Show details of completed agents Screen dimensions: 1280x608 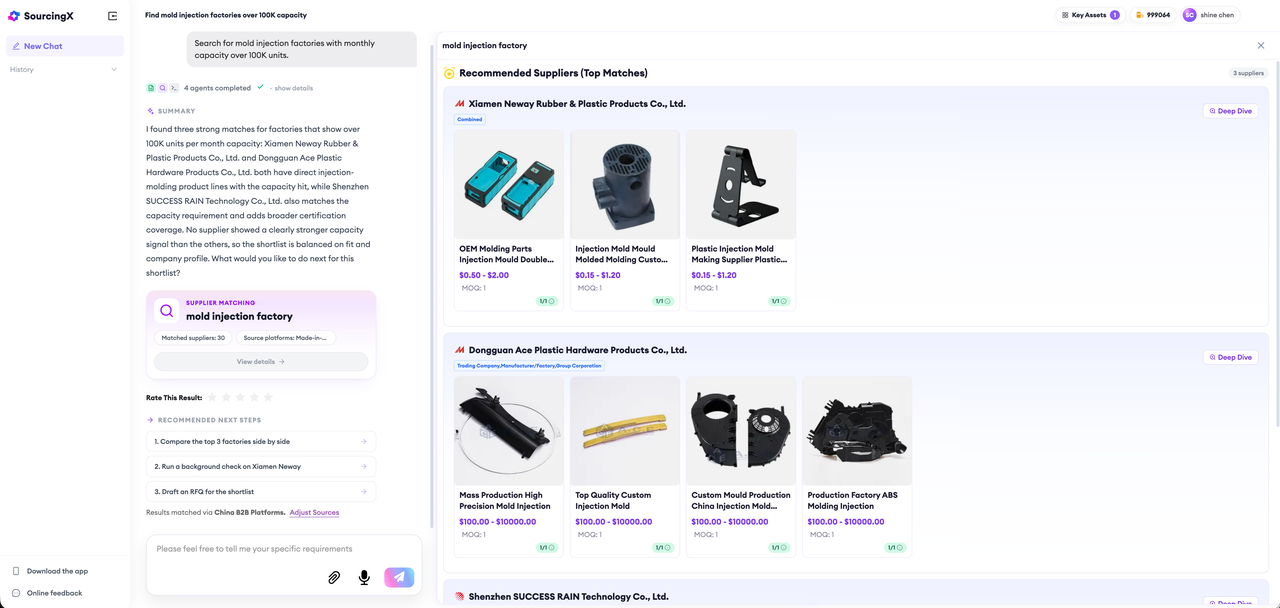tap(294, 88)
